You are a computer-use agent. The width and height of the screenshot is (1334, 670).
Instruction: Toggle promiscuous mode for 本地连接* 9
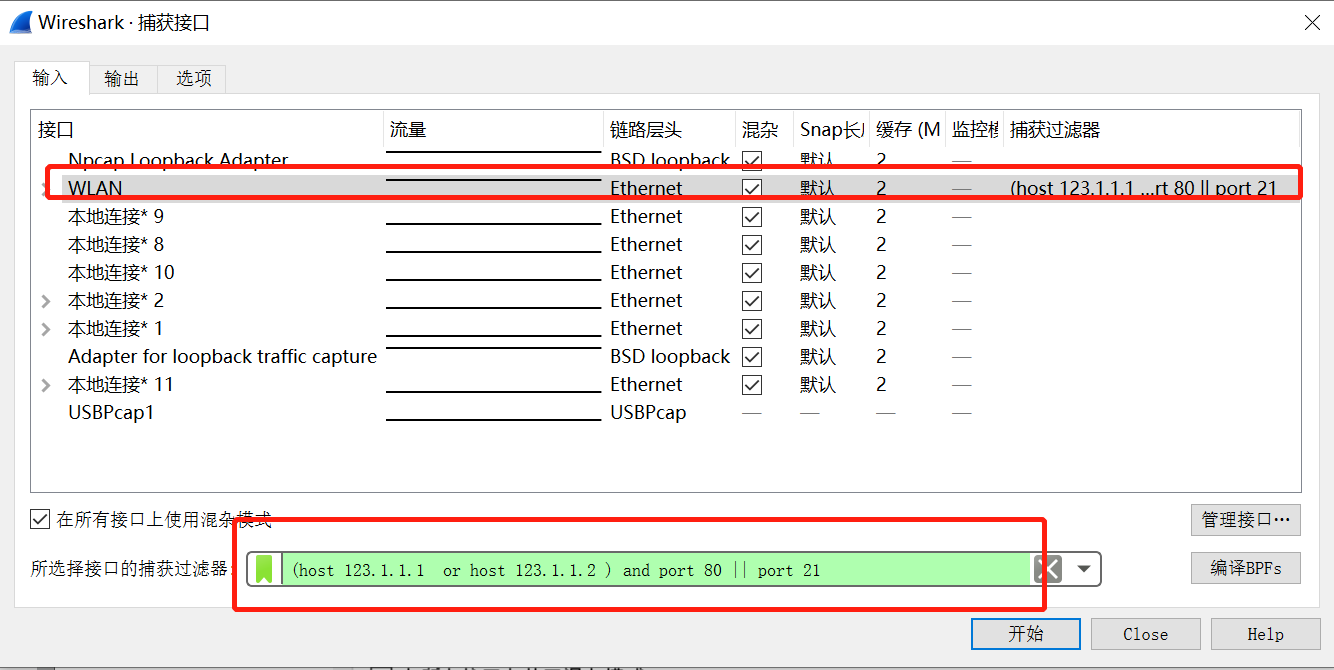[x=752, y=216]
